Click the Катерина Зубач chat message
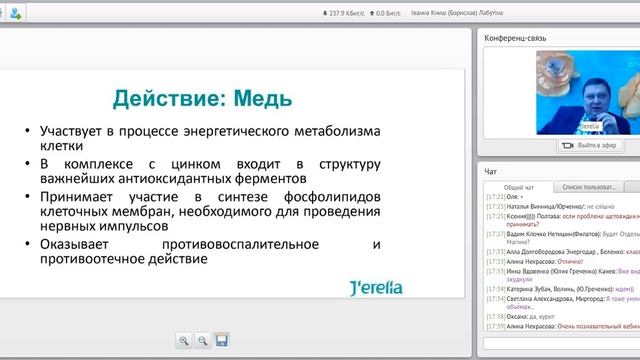The width and height of the screenshot is (640, 360). point(560,289)
